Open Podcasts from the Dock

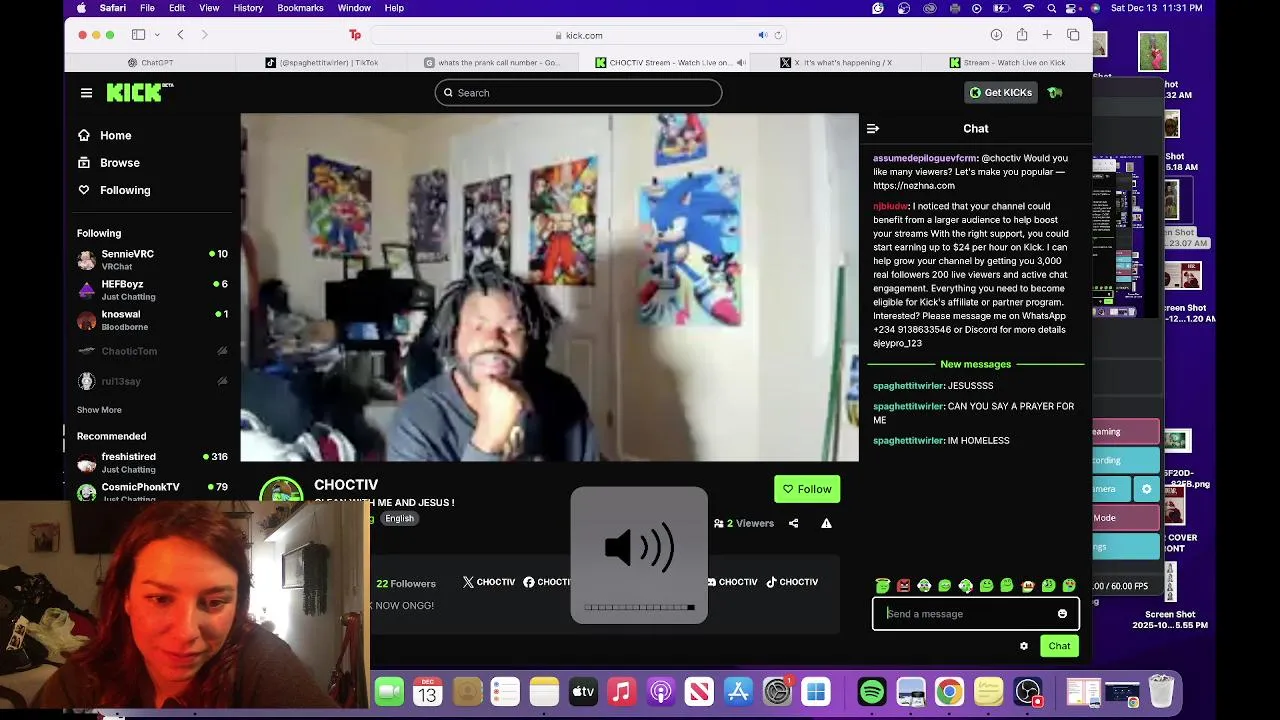[x=660, y=691]
